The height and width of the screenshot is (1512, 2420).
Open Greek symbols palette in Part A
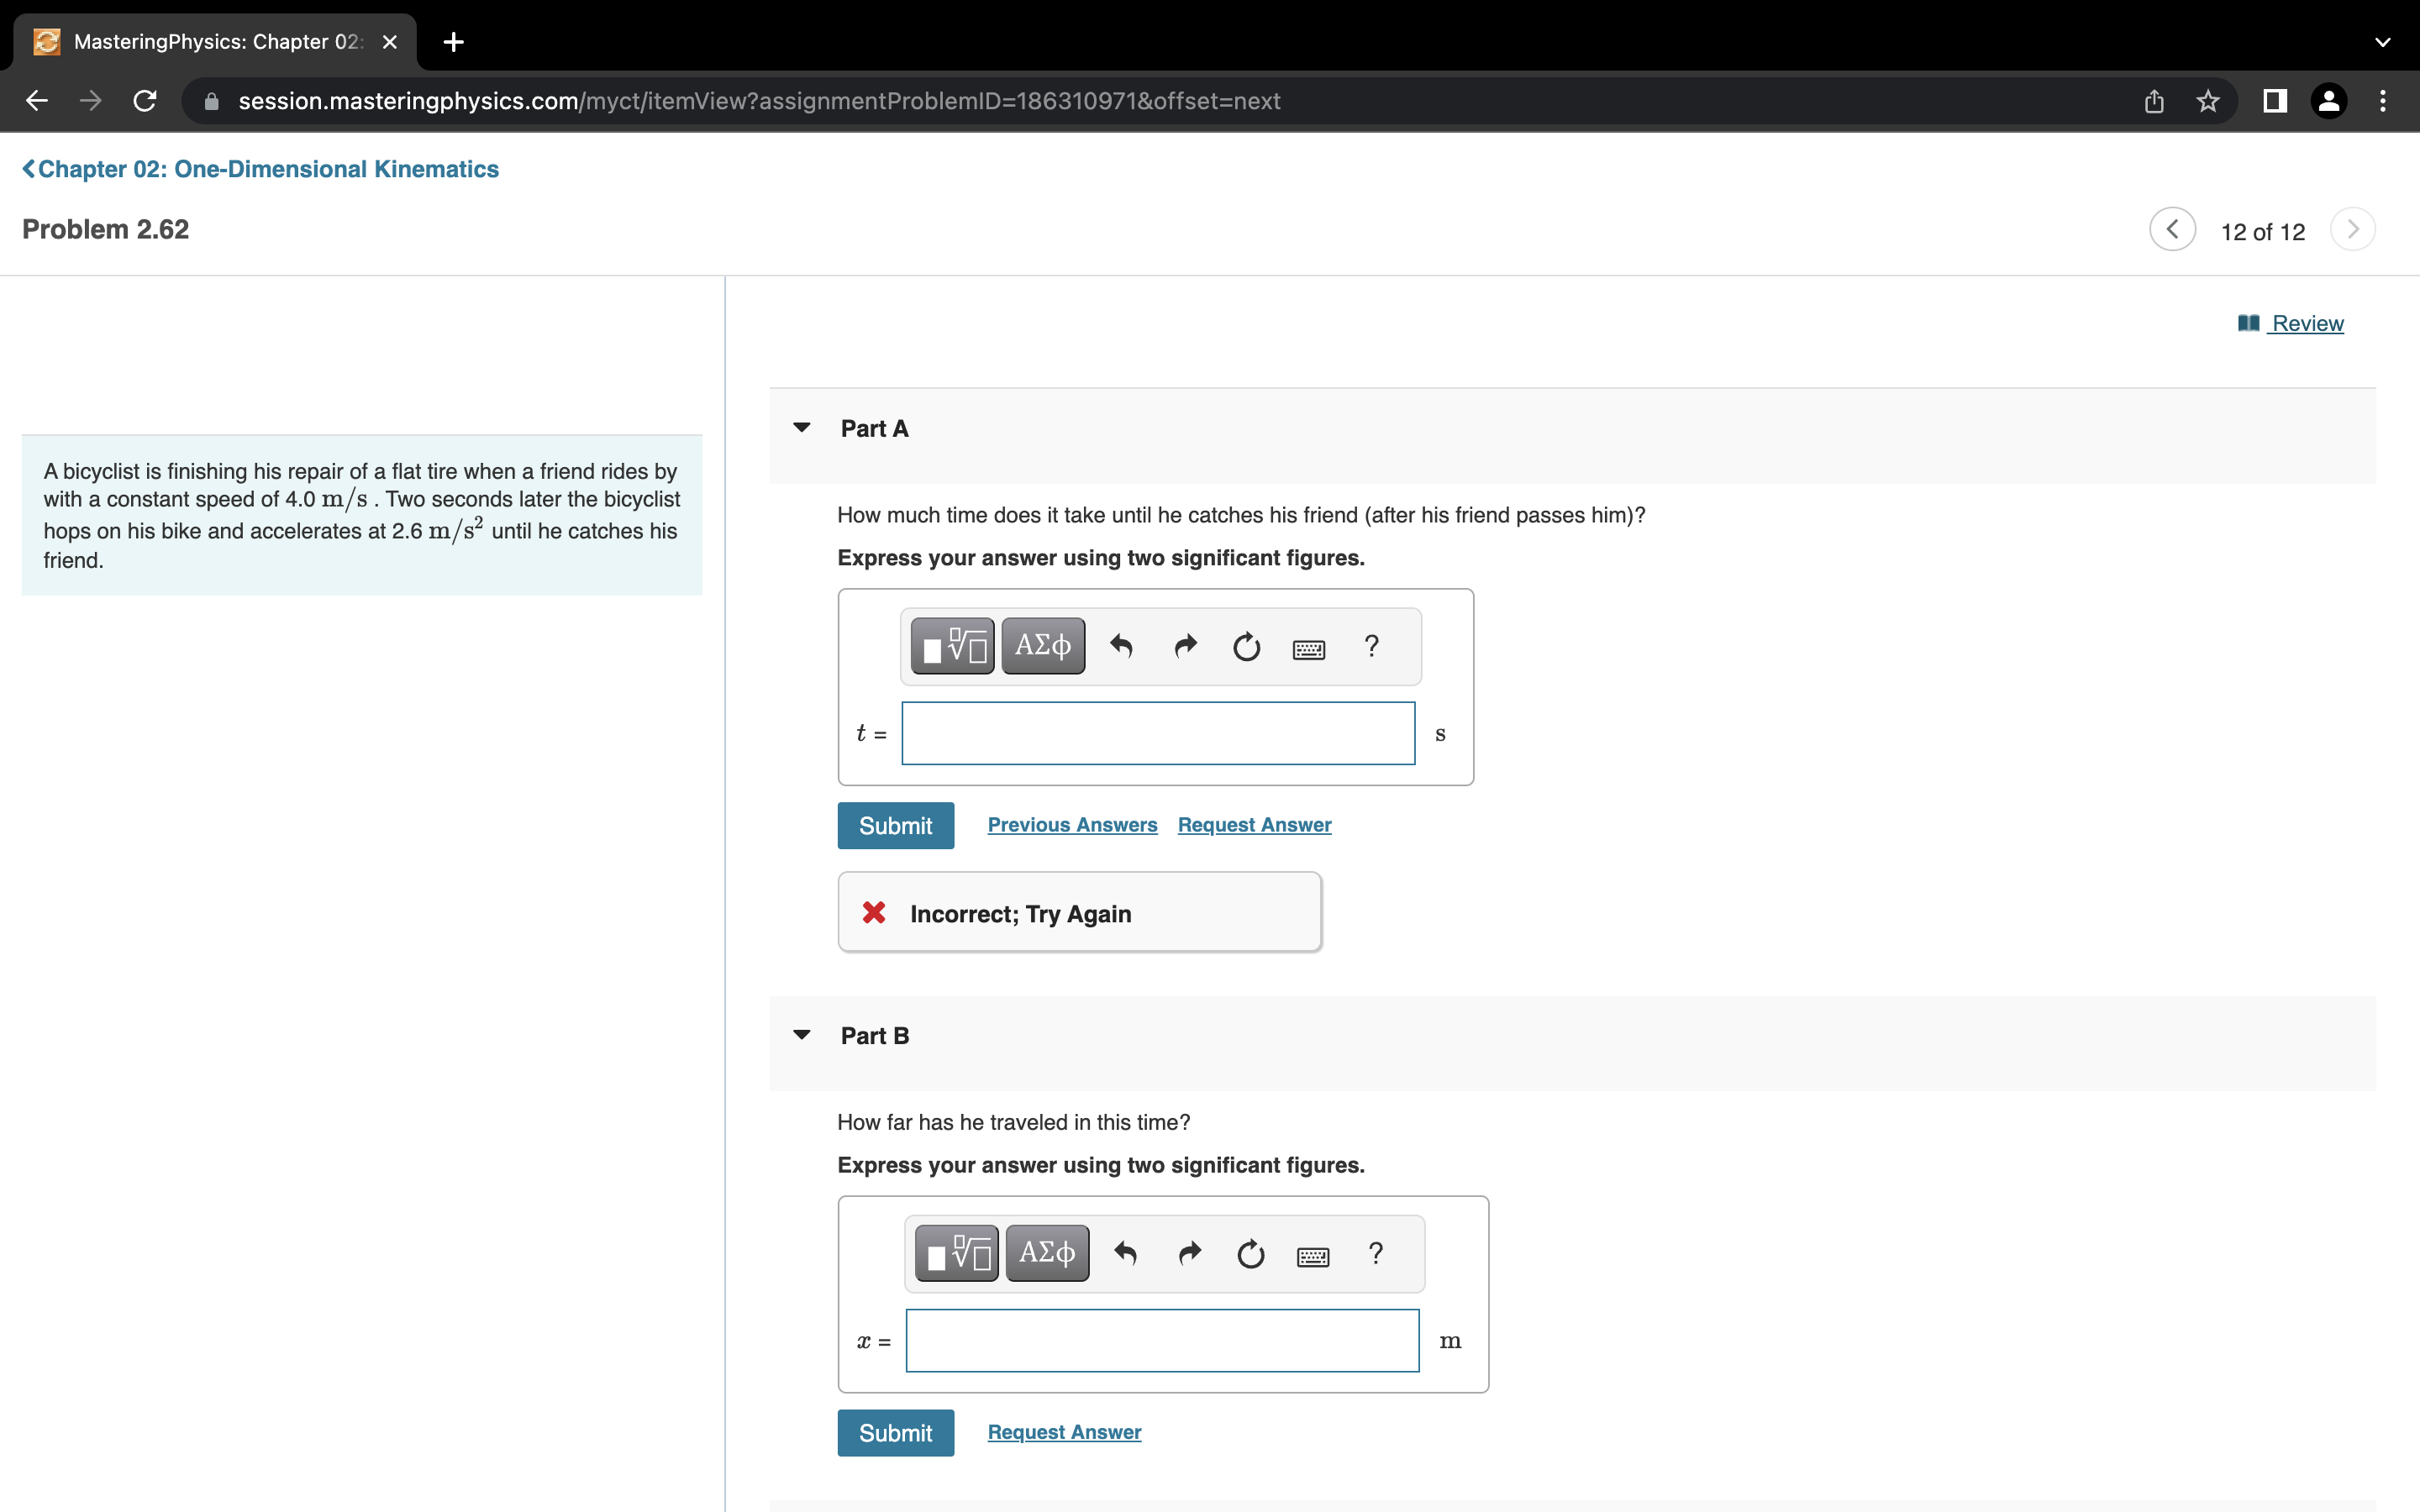point(1042,646)
